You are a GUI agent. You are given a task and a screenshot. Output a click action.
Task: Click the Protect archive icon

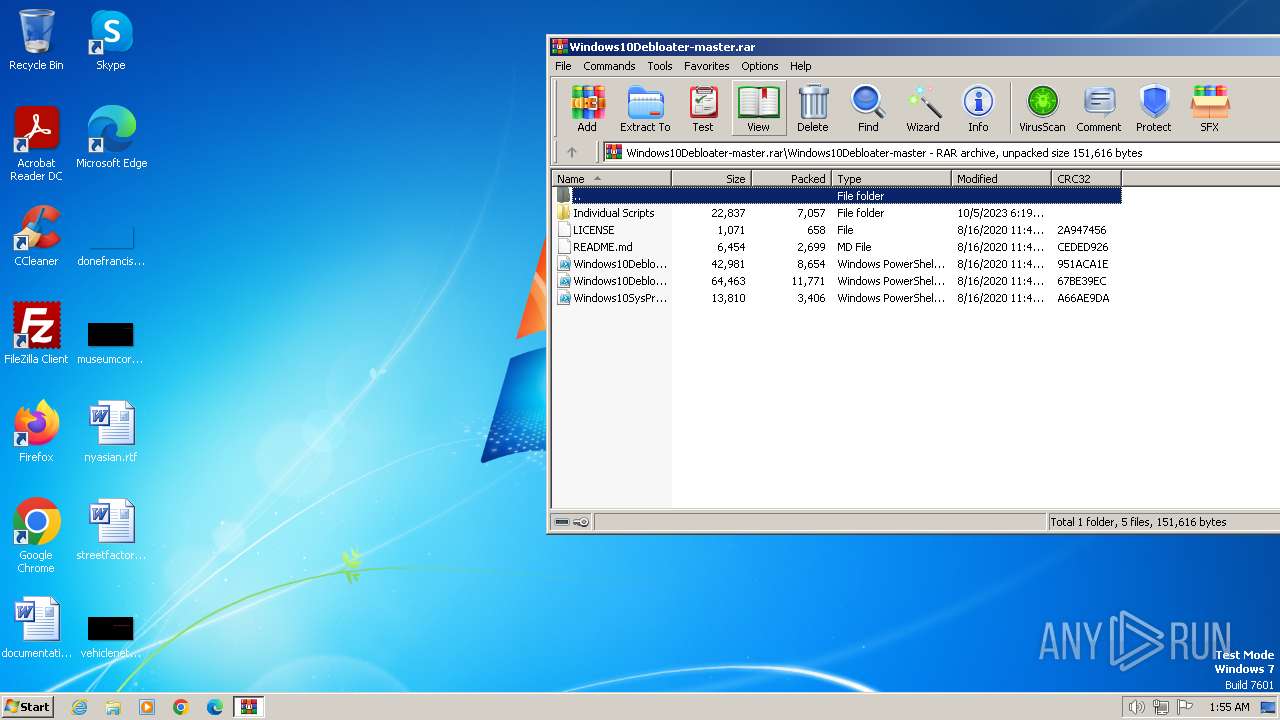1153,108
